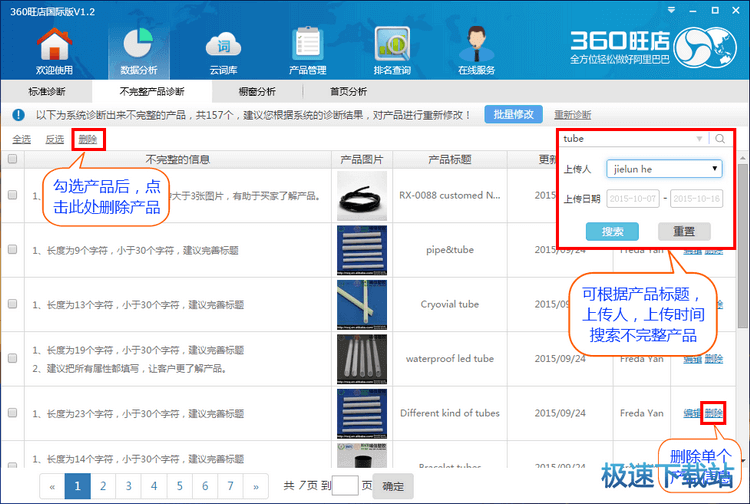This screenshot has height=504, width=750.
Task: Go to page 7
Action: pos(231,486)
